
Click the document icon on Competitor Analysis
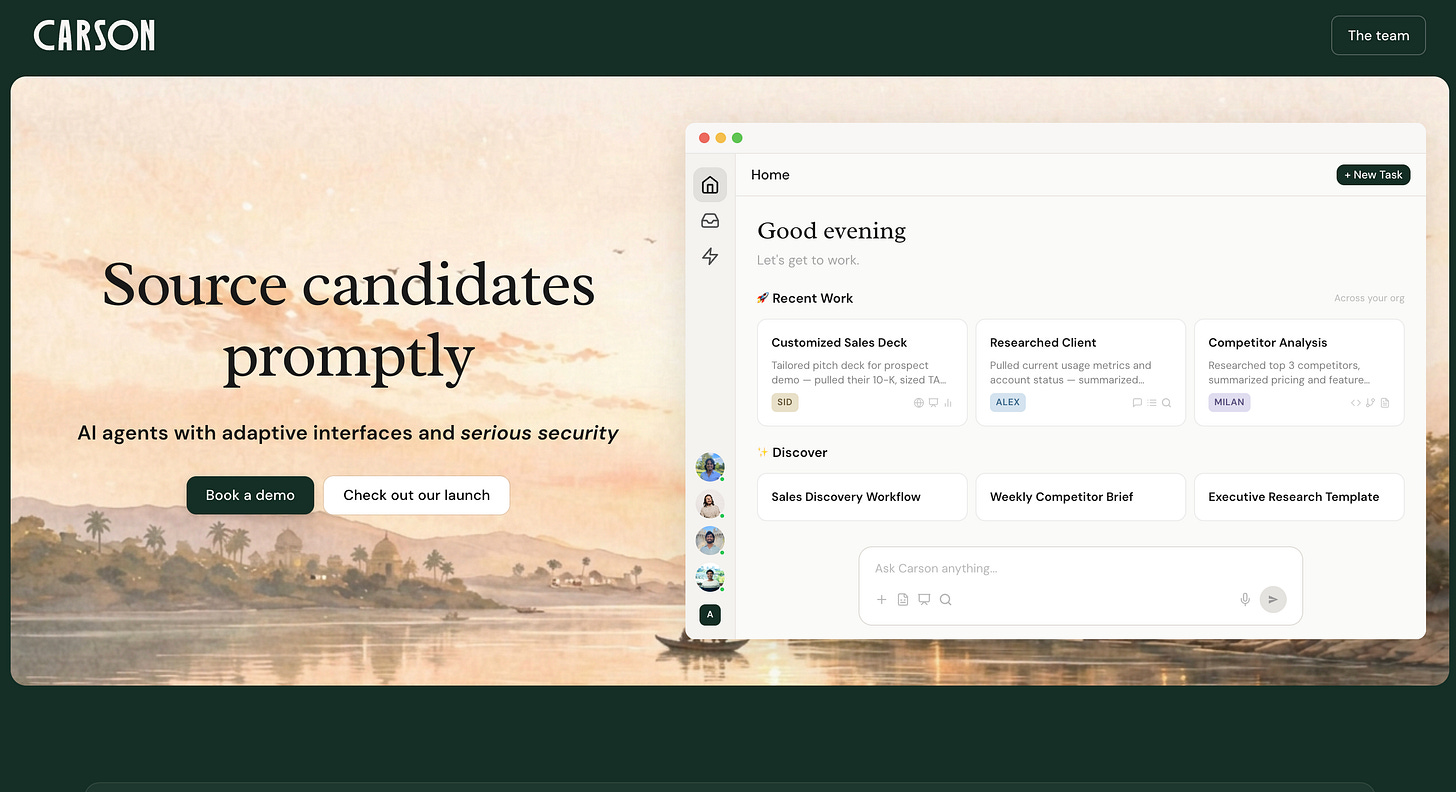point(1385,403)
